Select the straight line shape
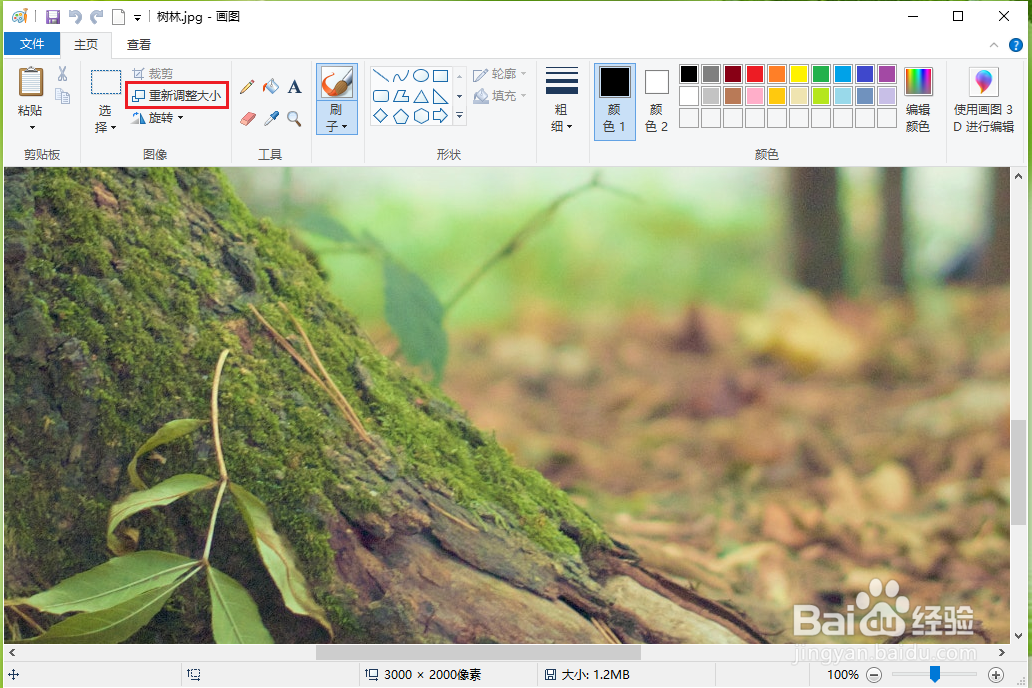1032x688 pixels. coord(380,76)
